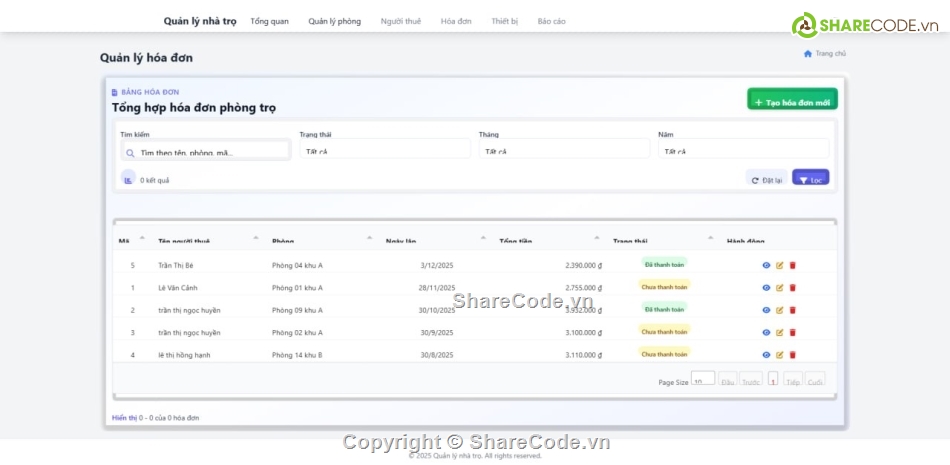The image size is (950, 465).
Task: Open the Tháng filter dropdown
Action: (564, 149)
